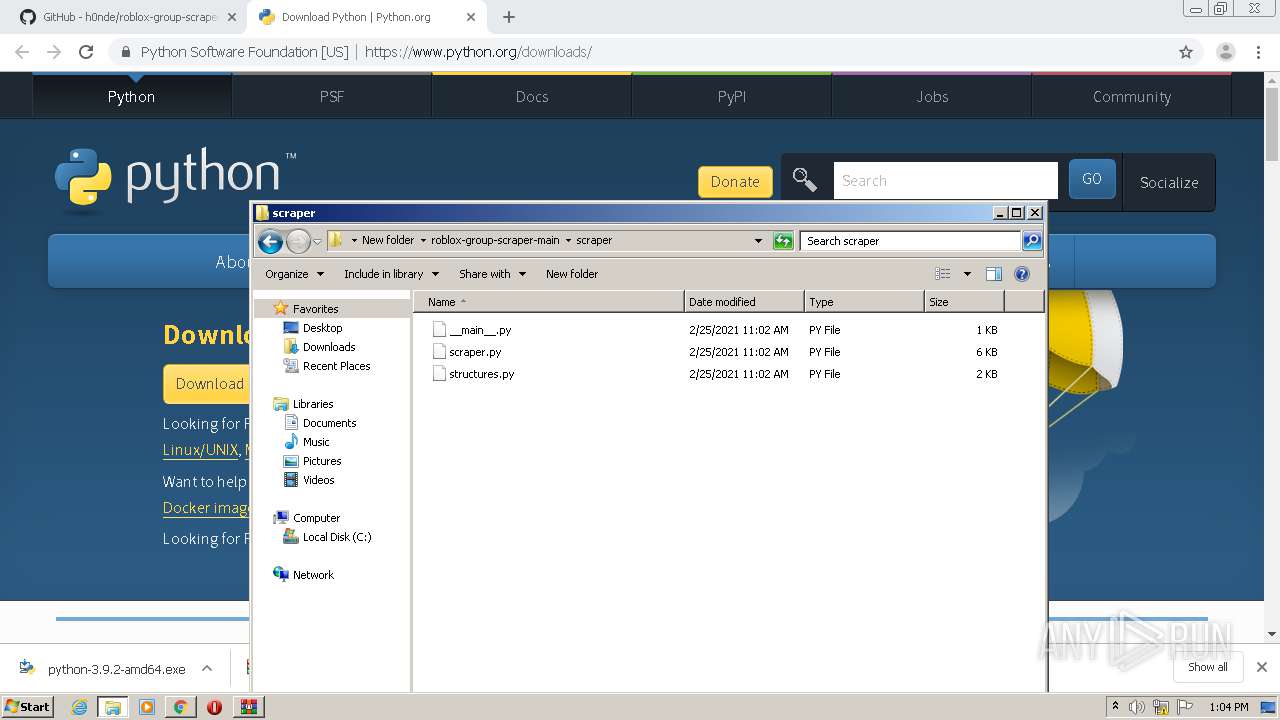Toggle the Explorer preview pane
The width and height of the screenshot is (1280, 720).
pos(993,274)
